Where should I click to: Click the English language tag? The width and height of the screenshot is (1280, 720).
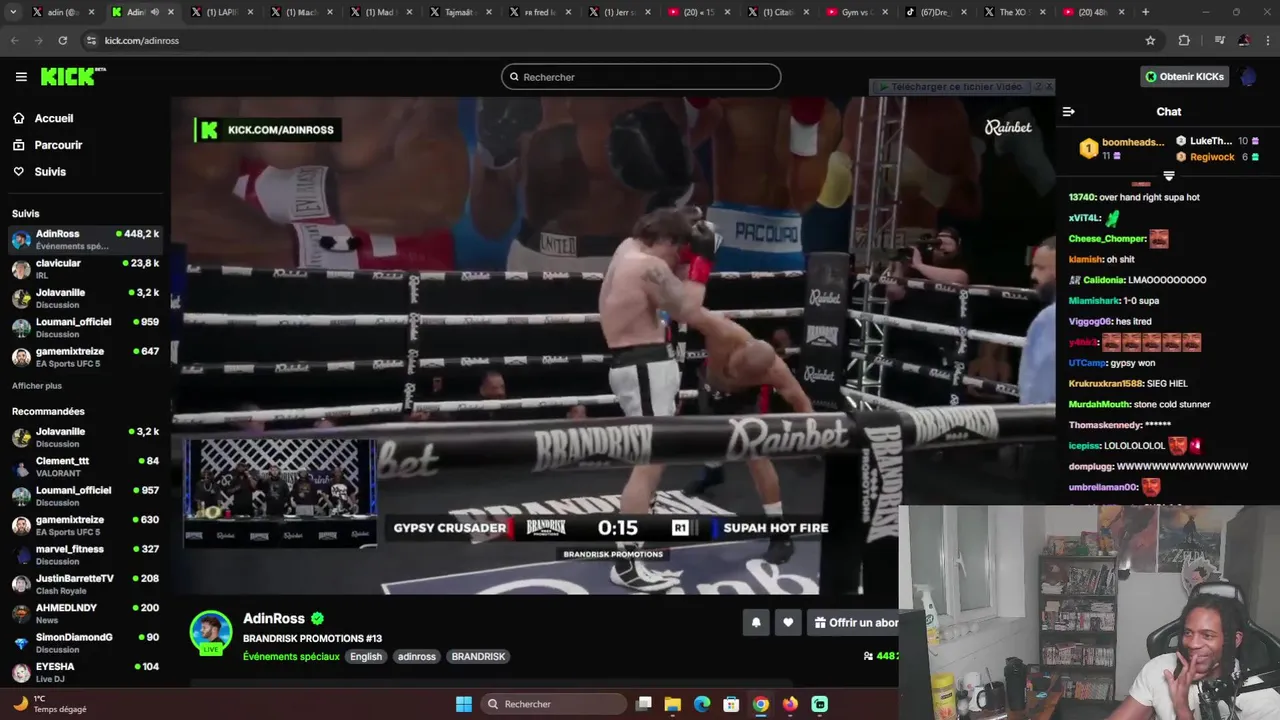tap(366, 657)
